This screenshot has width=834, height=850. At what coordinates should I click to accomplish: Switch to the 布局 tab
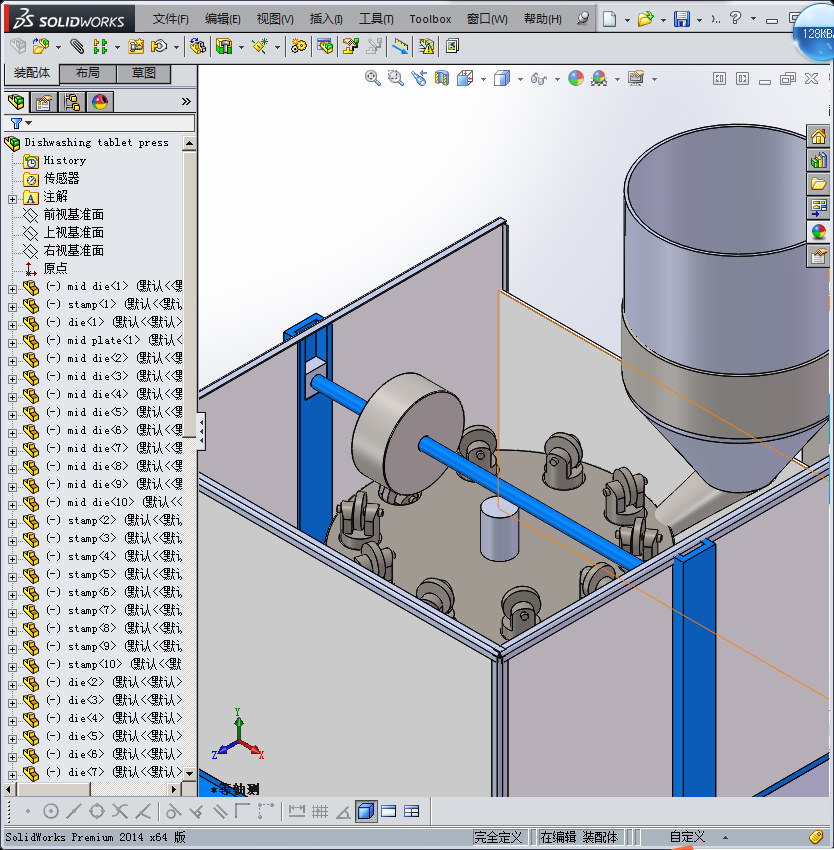coord(87,73)
